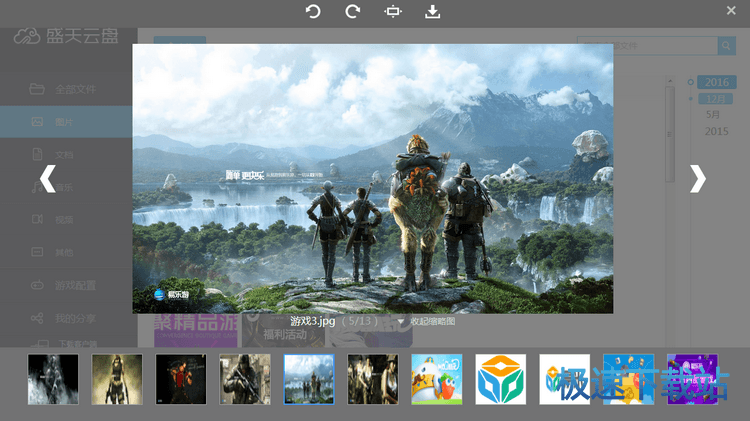
Task: Select 图片 category in the sidebar
Action: (x=66, y=122)
